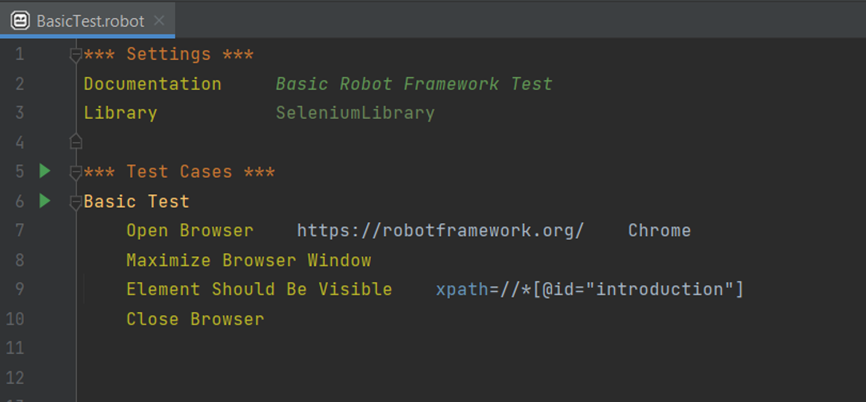Click the xpath locator argument

pyautogui.click(x=589, y=289)
